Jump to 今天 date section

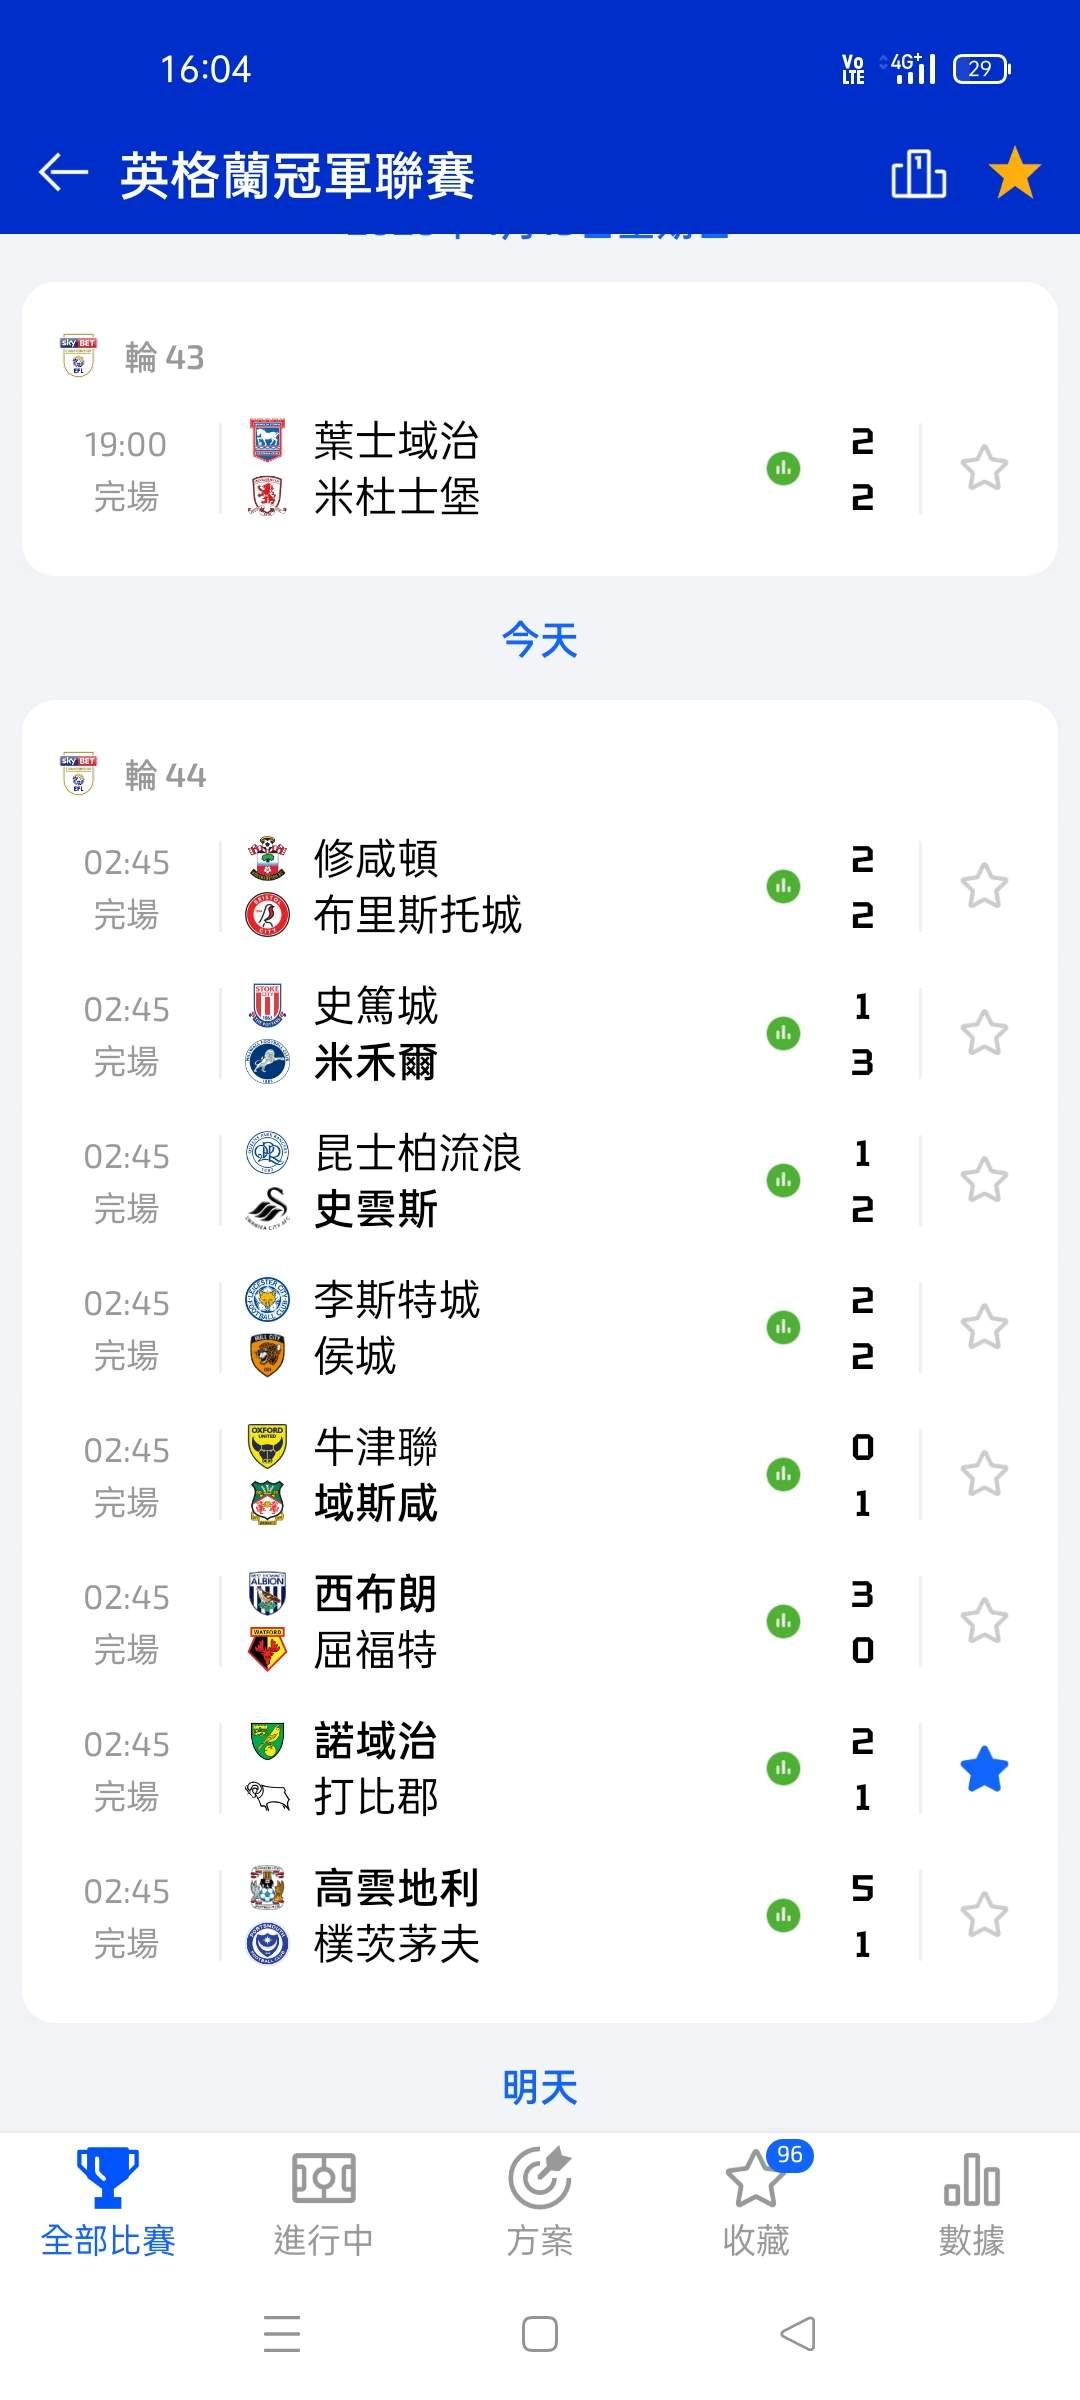pos(540,640)
